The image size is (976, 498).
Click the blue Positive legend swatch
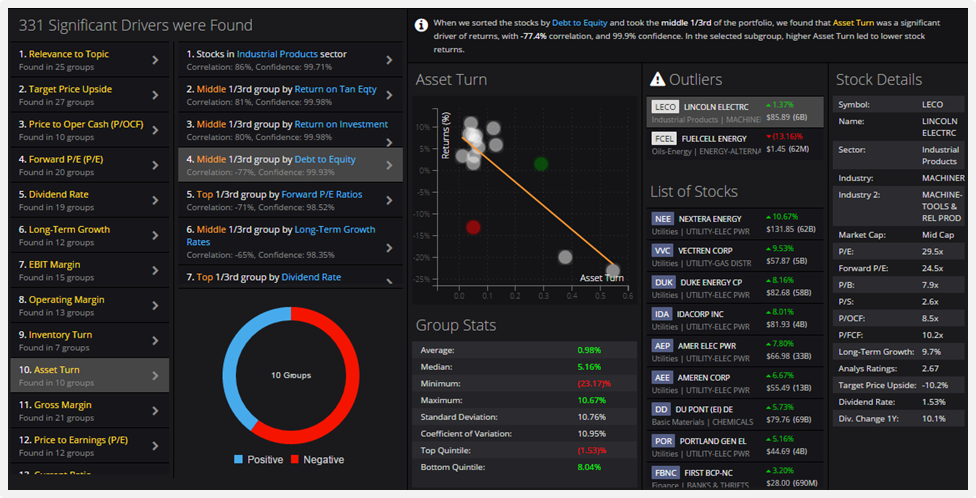(238, 459)
